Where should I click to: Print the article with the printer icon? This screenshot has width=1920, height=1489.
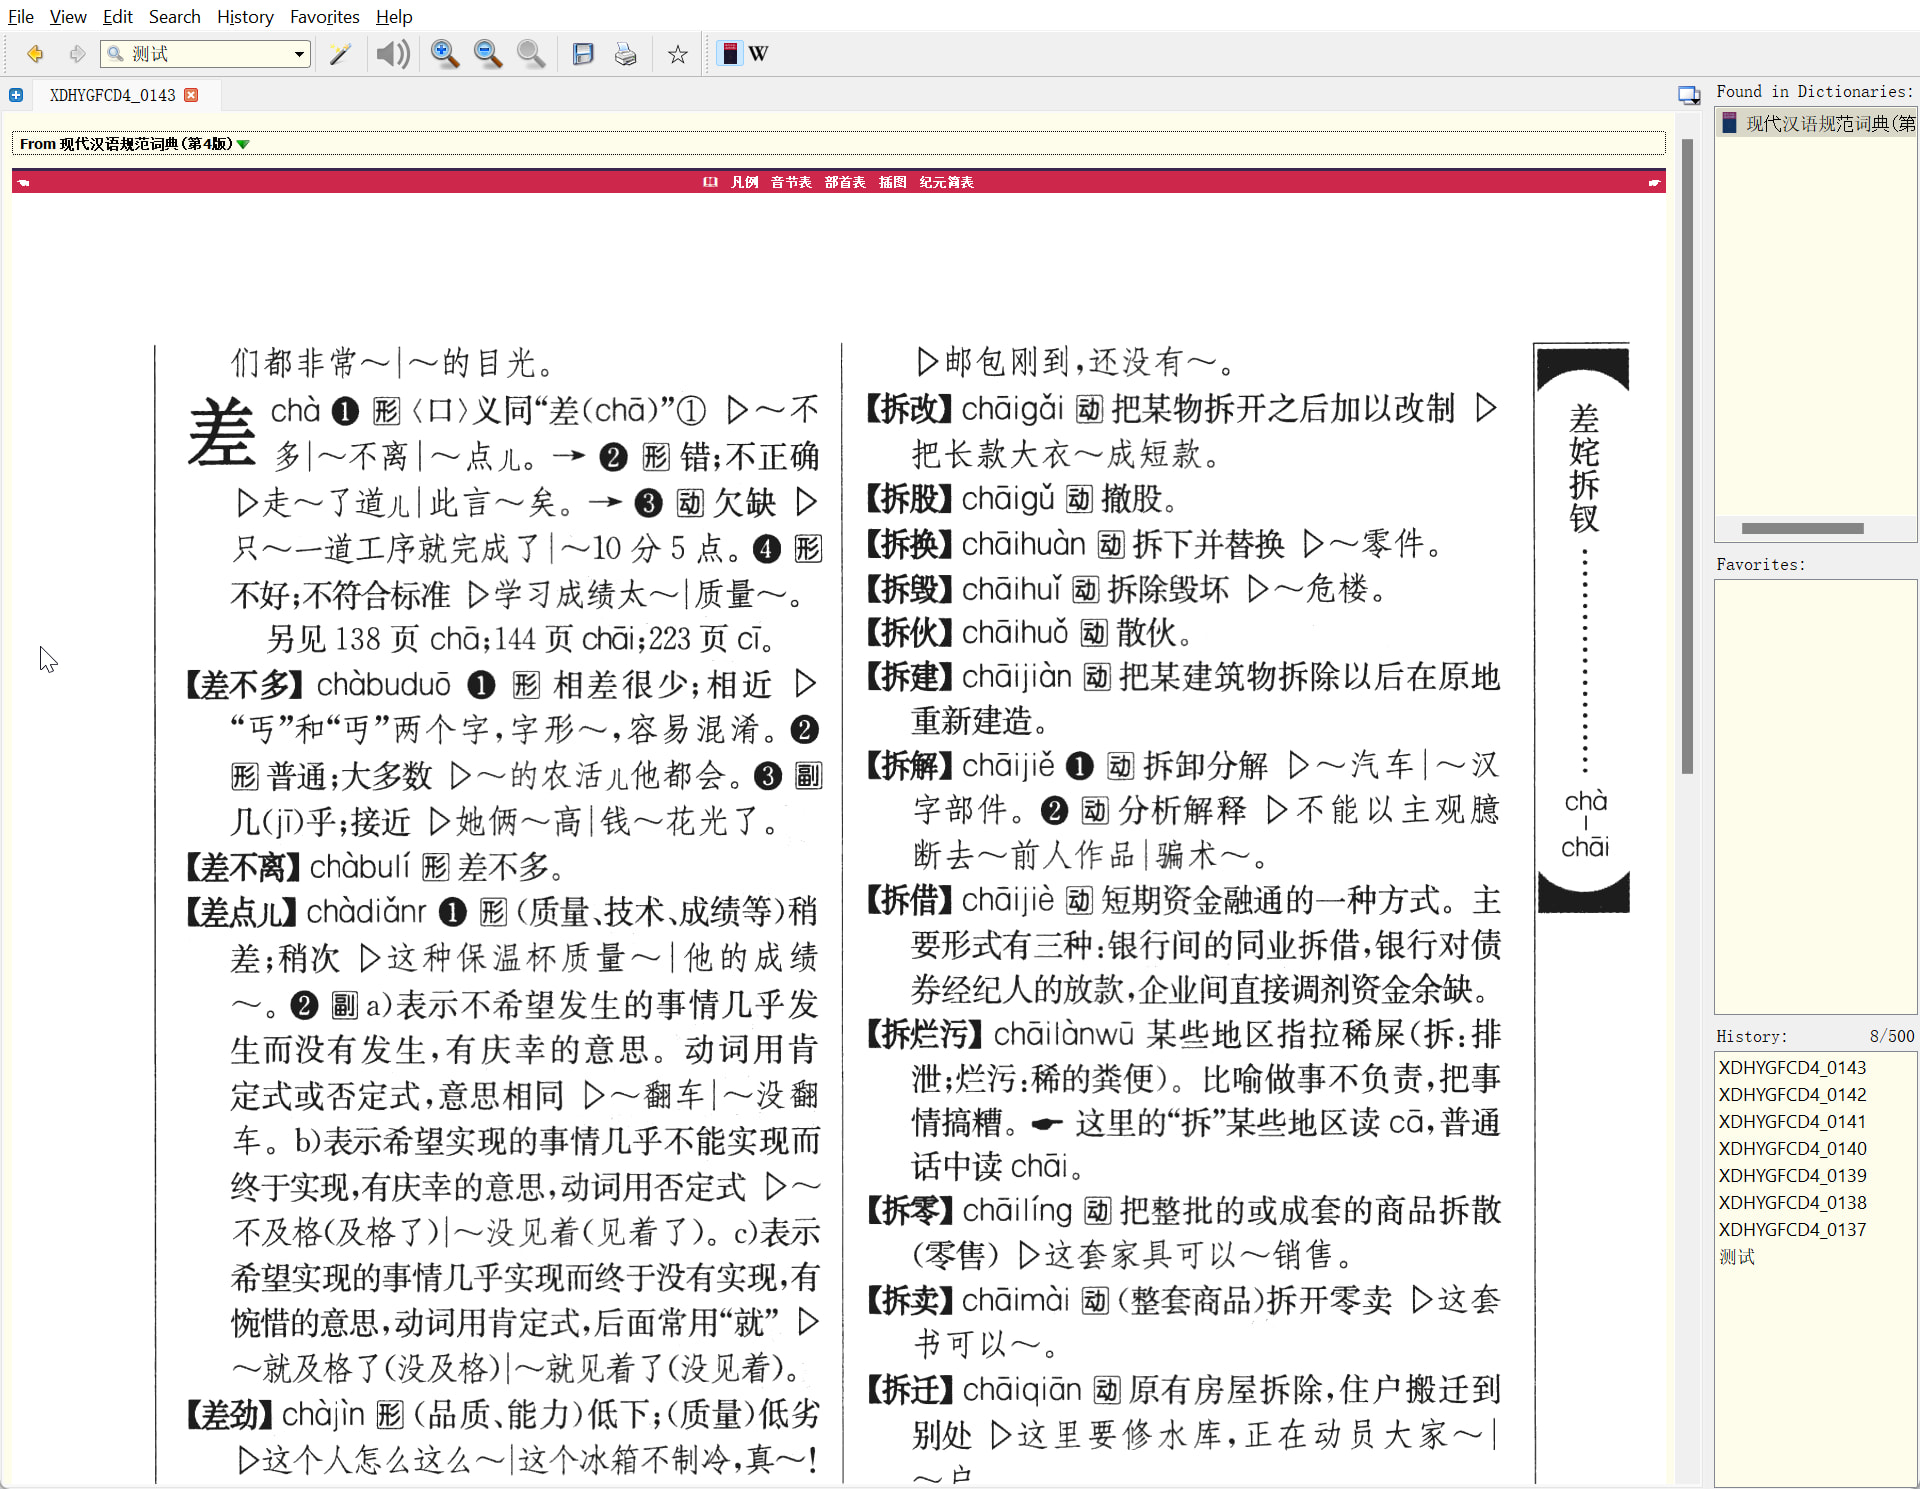tap(626, 54)
